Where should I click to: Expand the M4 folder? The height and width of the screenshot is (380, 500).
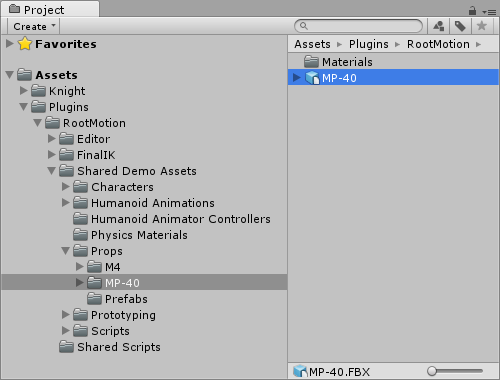tap(79, 266)
